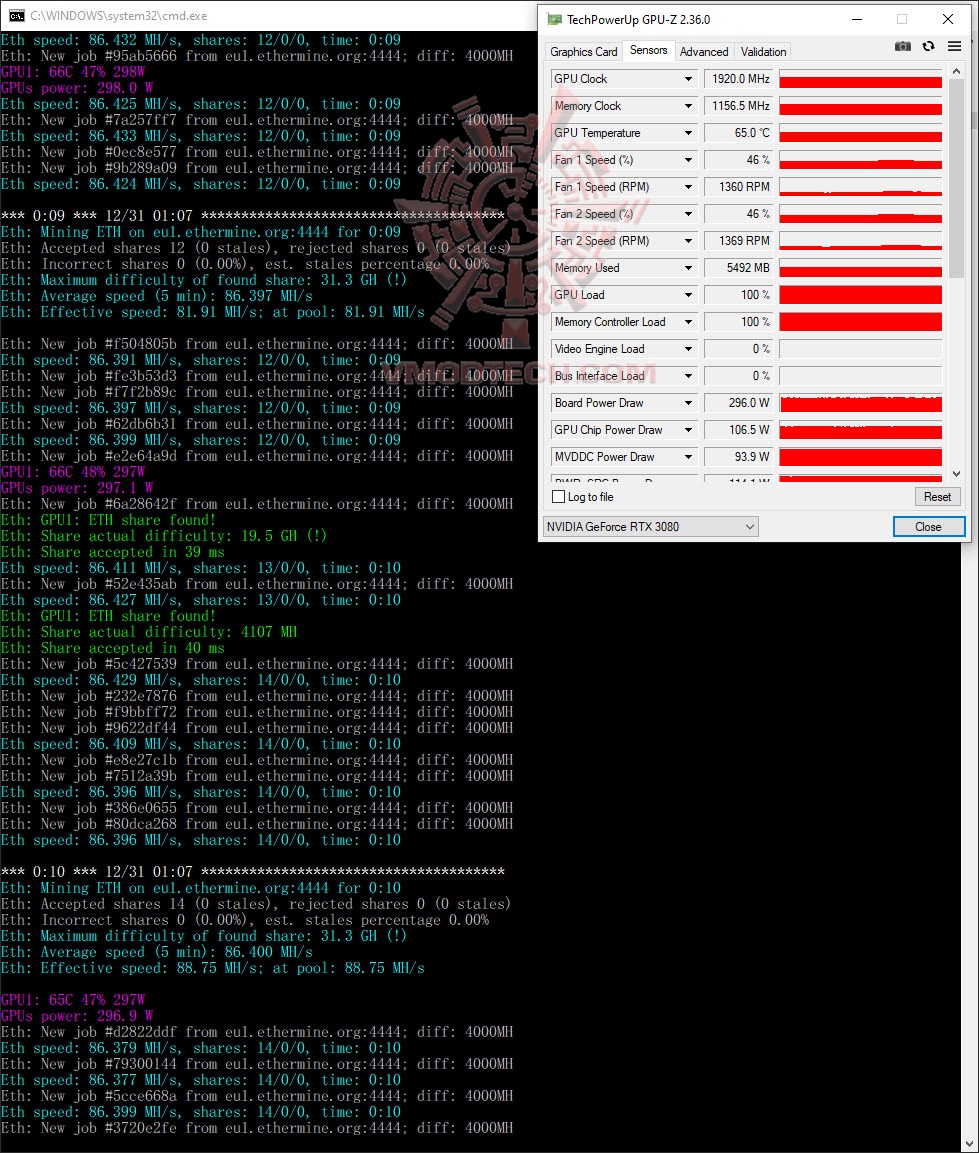This screenshot has width=979, height=1153.
Task: Switch to the Advanced tab
Action: coord(704,51)
